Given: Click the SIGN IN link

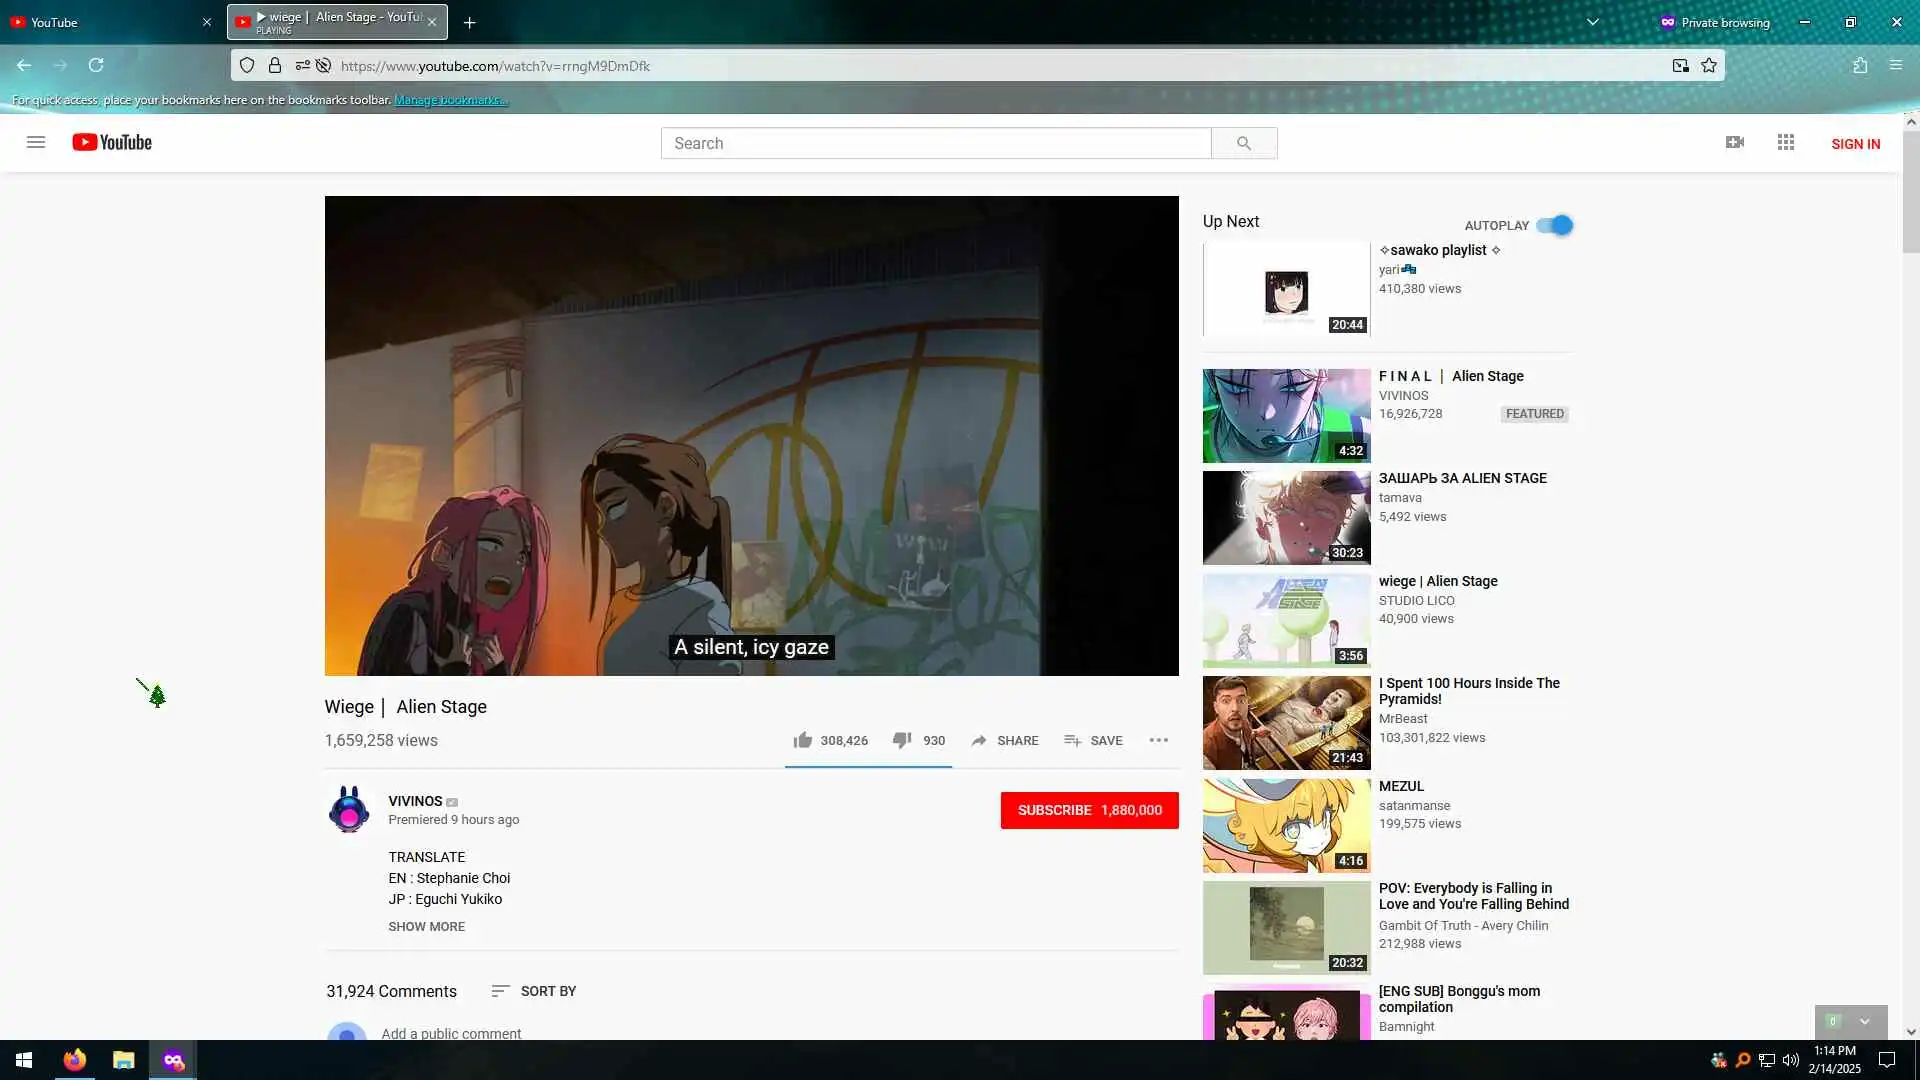Looking at the screenshot, I should (1855, 144).
